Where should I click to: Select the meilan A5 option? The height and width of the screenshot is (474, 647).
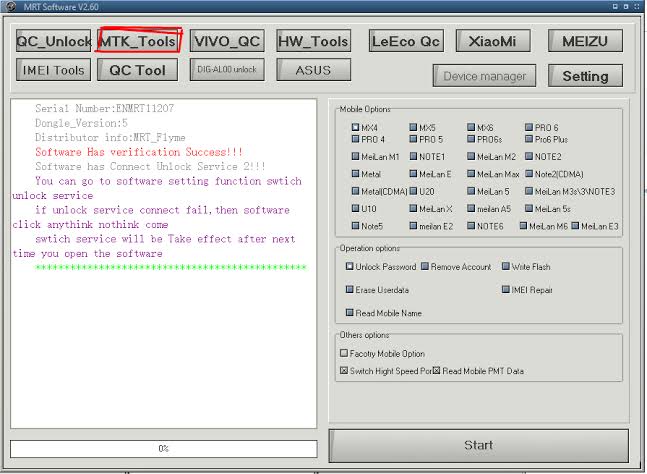[x=471, y=208]
